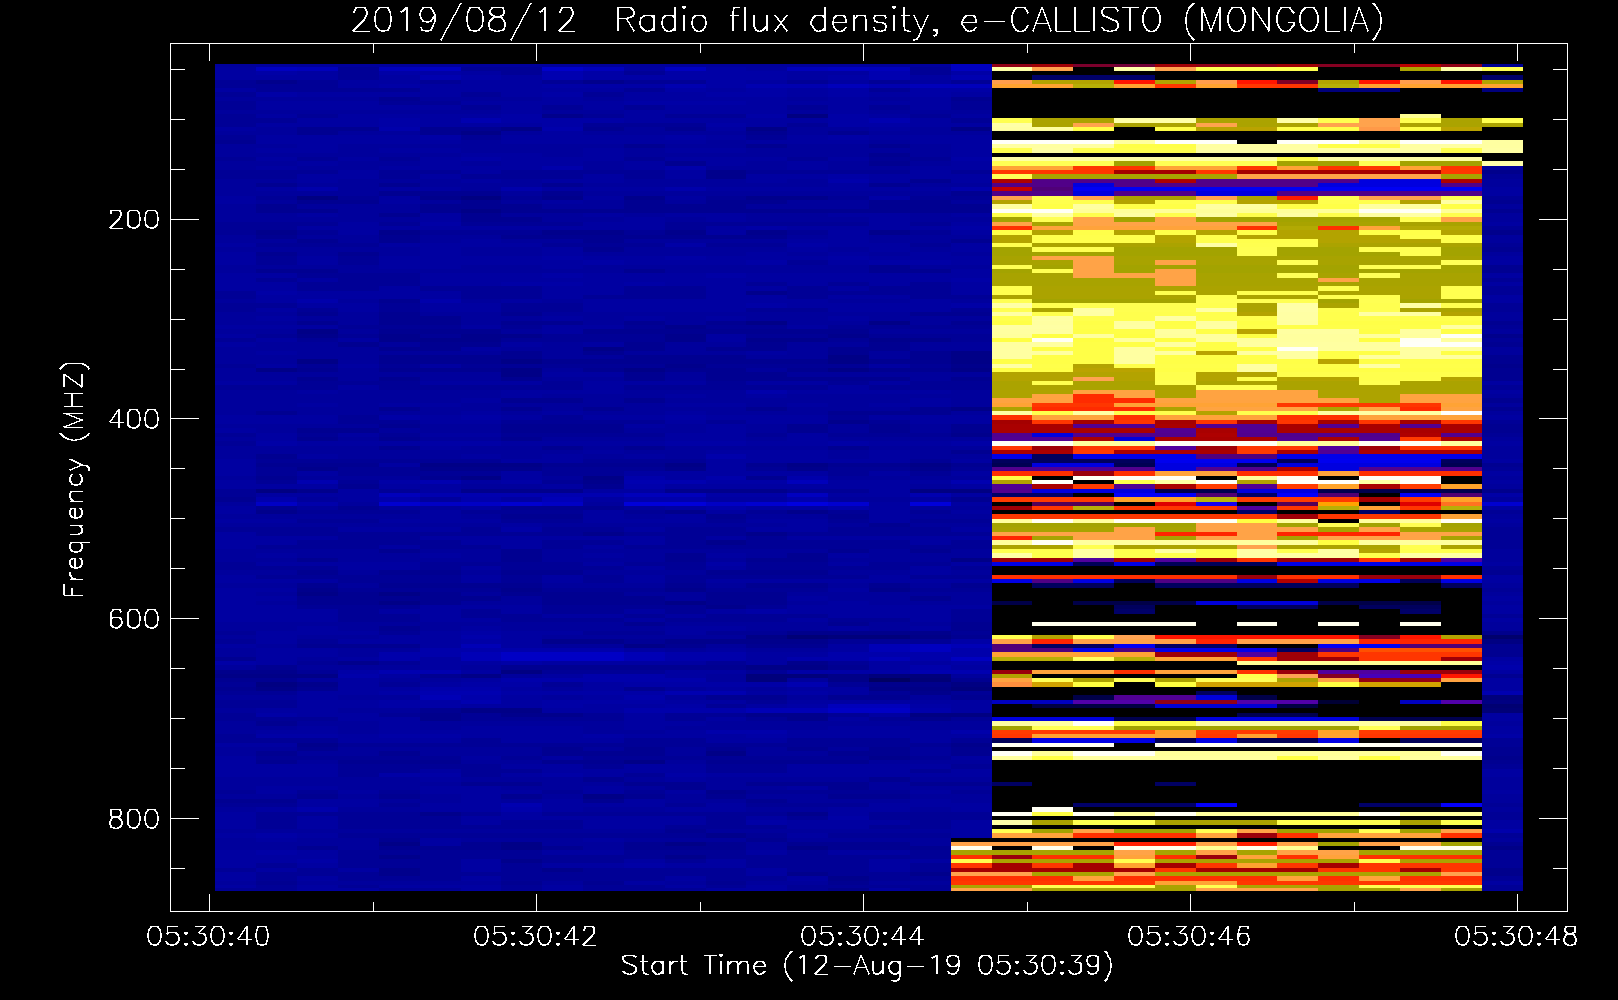Click the "Start Time (12-Aug-19 05:30:39)" label

867,966
